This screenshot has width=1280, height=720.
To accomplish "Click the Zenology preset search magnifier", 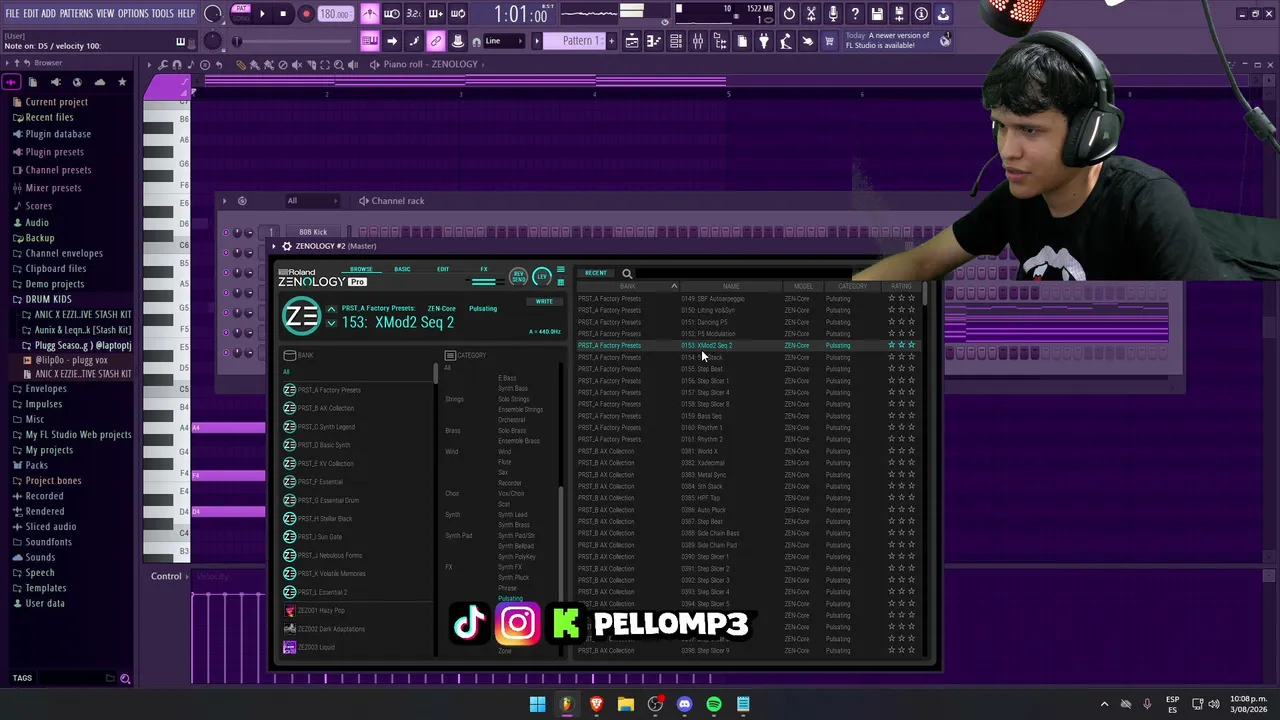I will [x=627, y=273].
